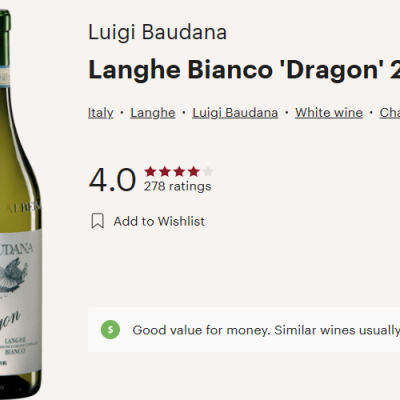Screen dimensions: 400x400
Task: Follow the White wine link
Action: [329, 113]
